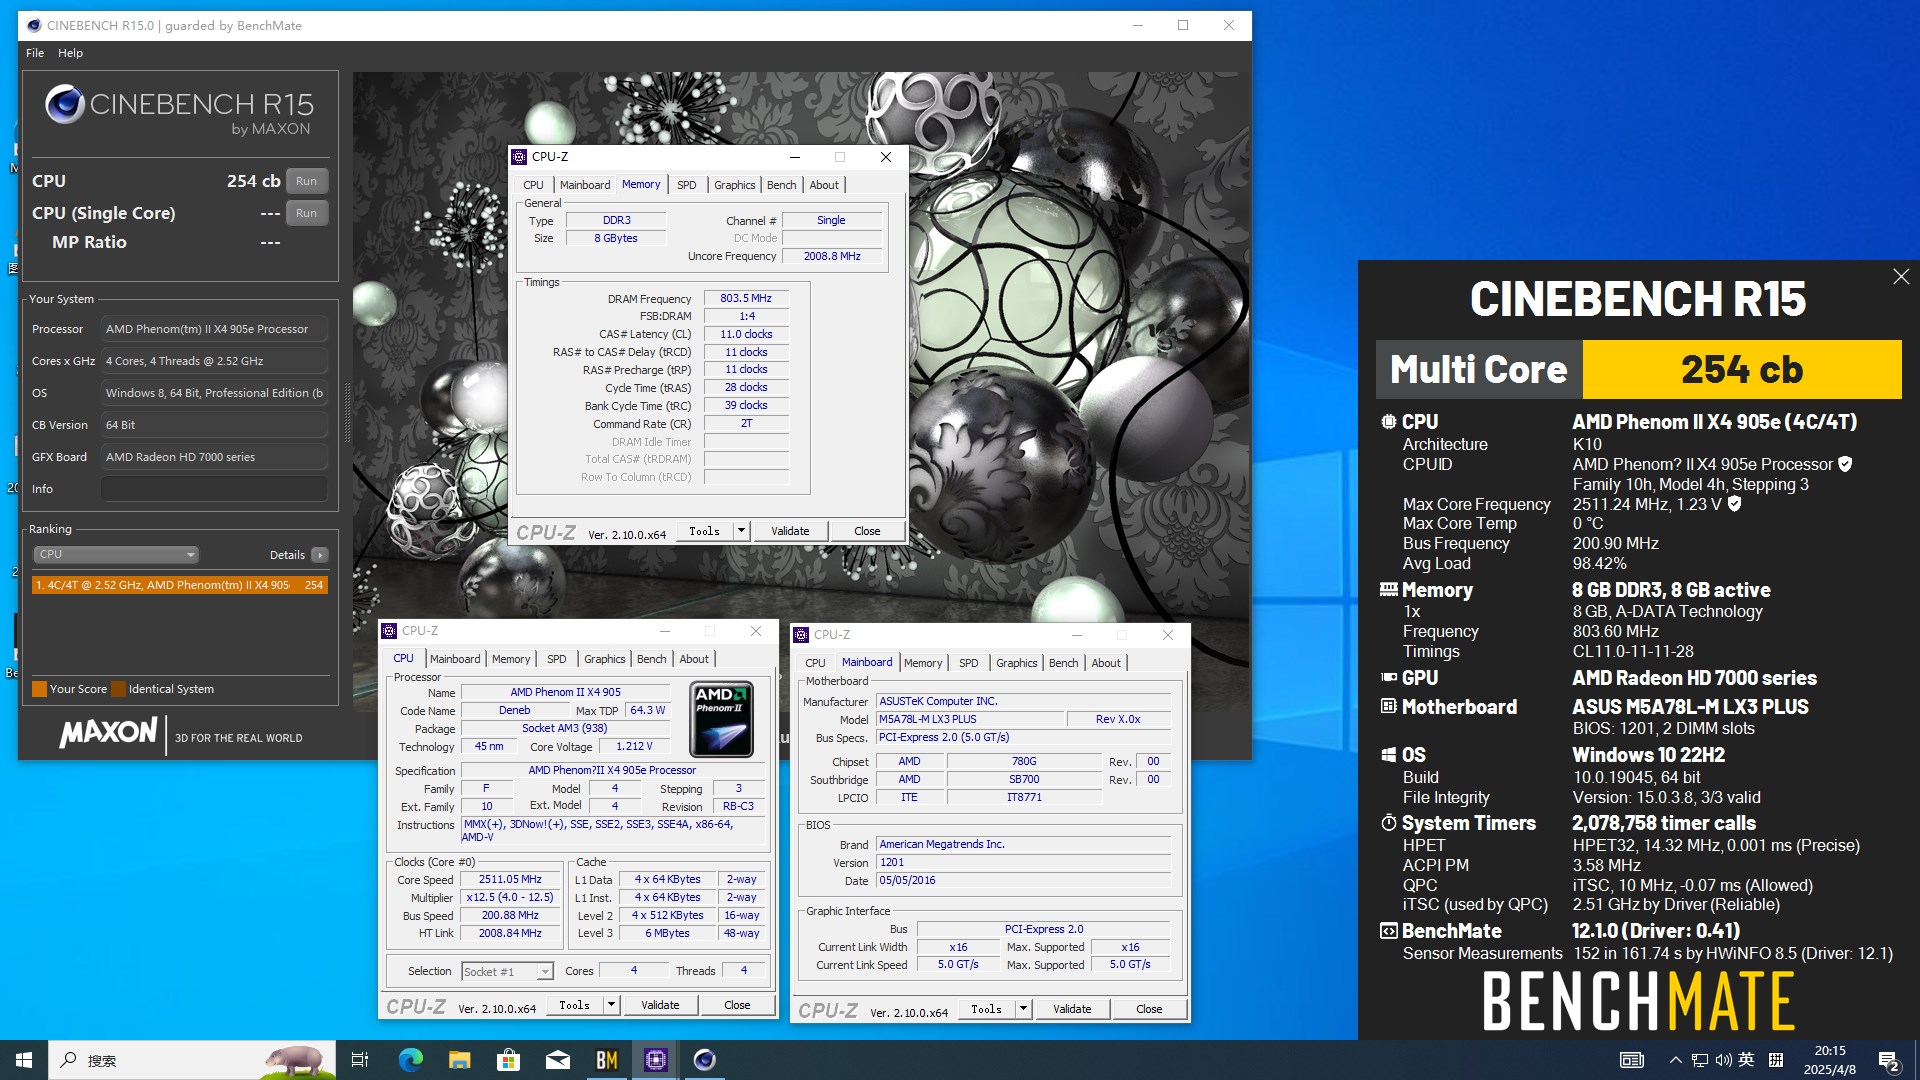The width and height of the screenshot is (1920, 1080).
Task: Open Socket #1 selection dropdown
Action: 507,971
